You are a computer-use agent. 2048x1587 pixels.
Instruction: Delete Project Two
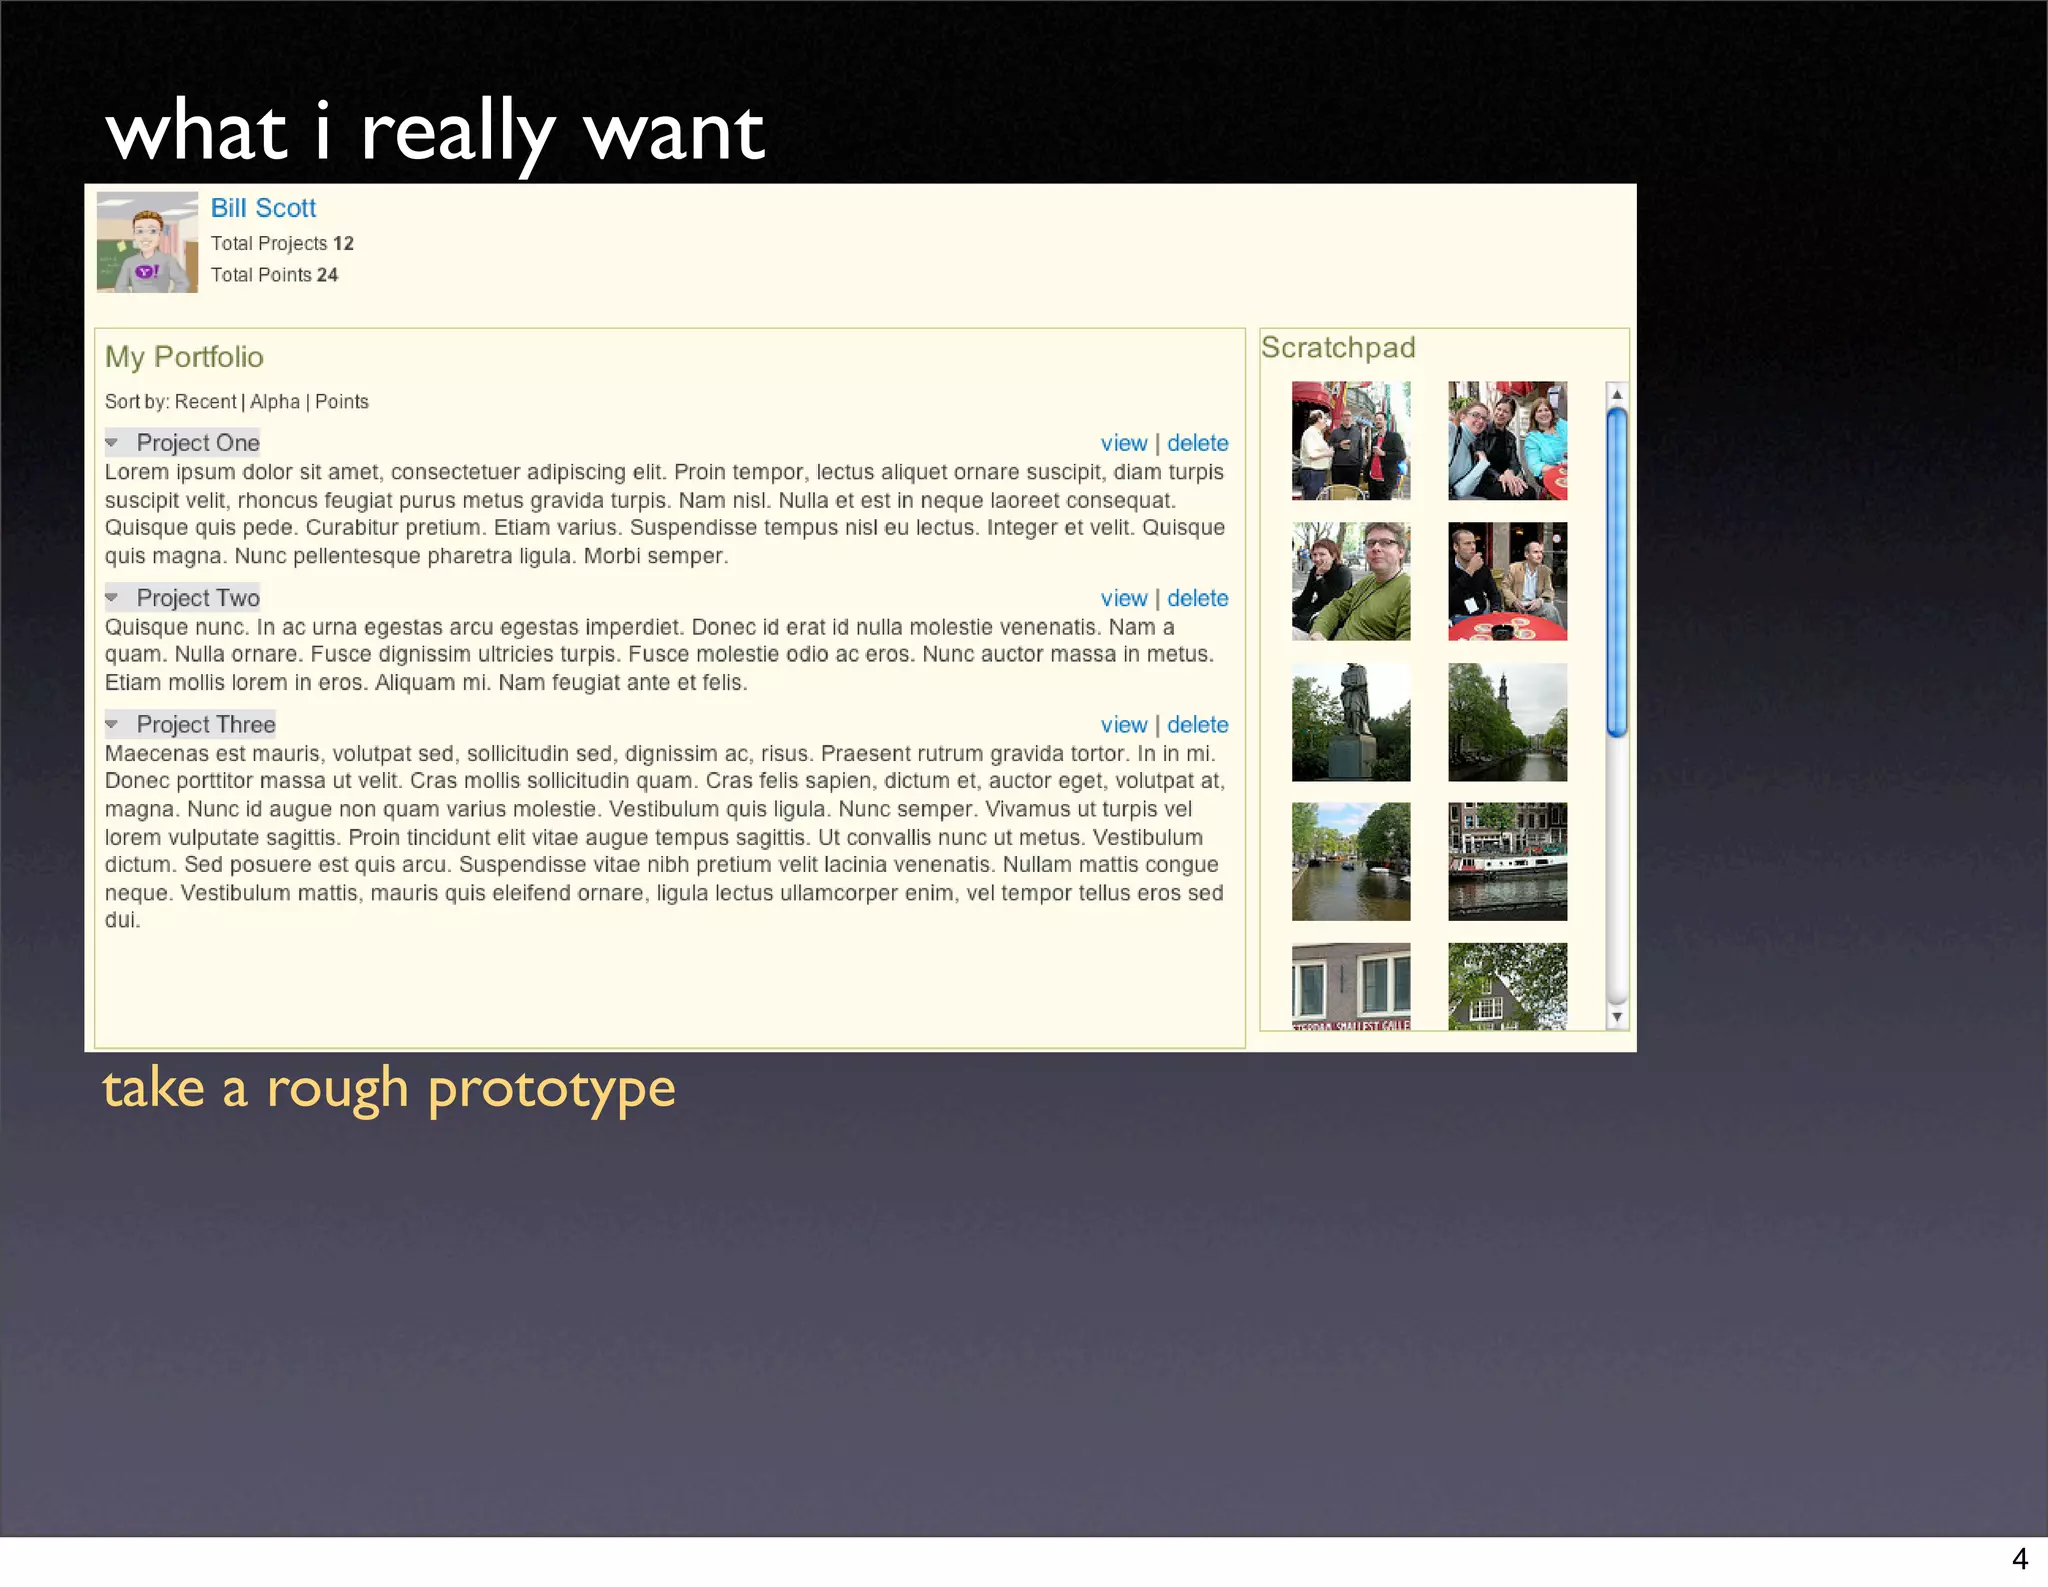[x=1197, y=598]
